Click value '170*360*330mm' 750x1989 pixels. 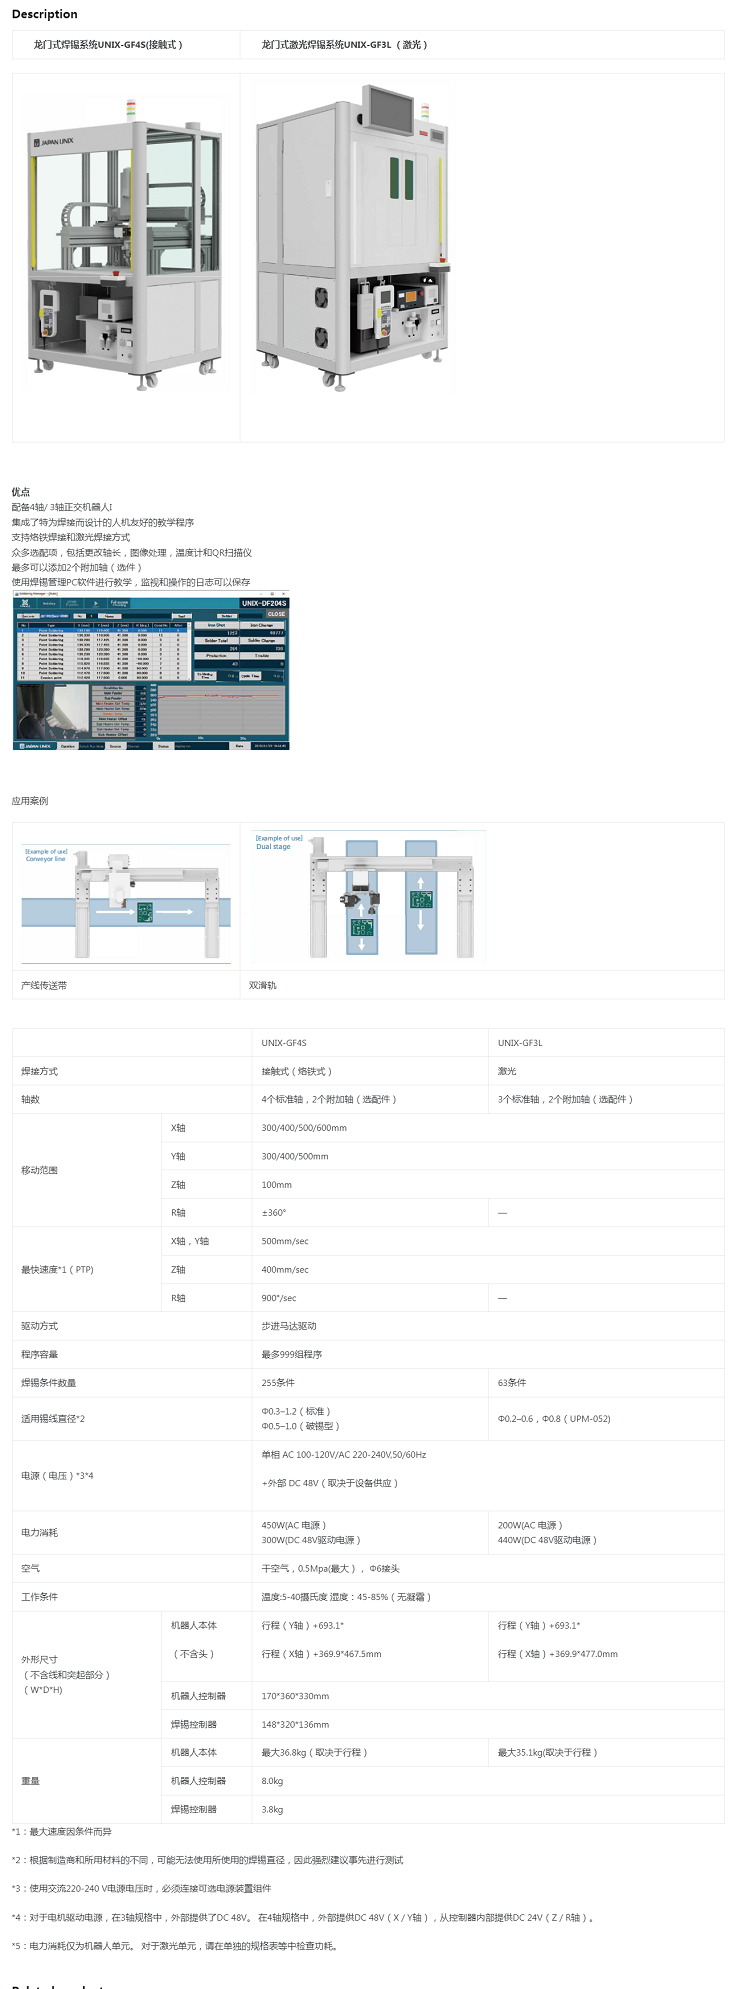click(295, 1696)
